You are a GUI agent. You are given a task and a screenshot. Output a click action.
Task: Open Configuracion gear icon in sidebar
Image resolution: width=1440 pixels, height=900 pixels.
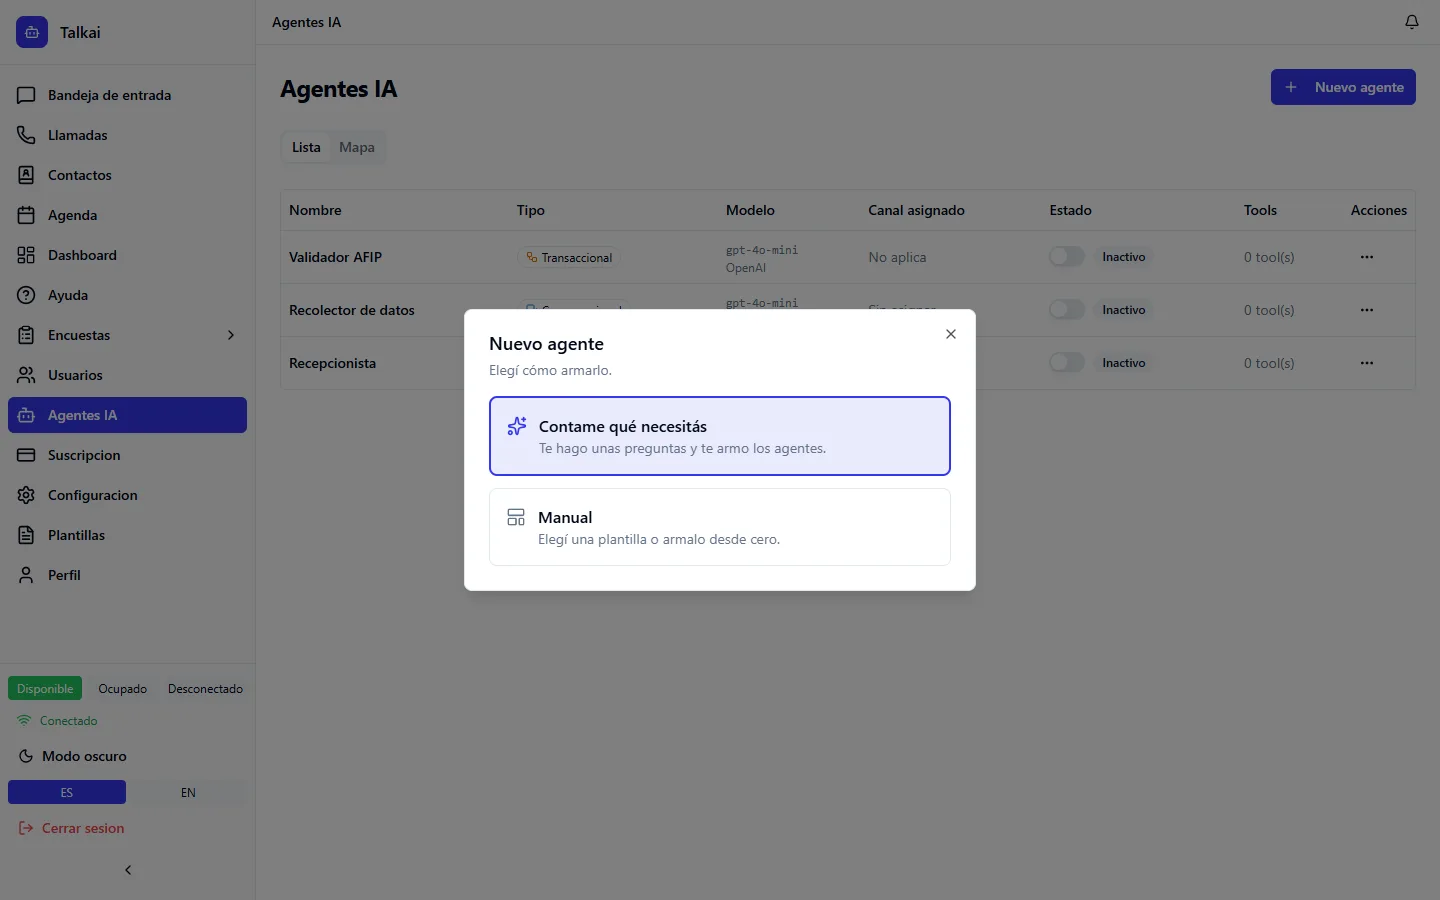click(x=26, y=495)
